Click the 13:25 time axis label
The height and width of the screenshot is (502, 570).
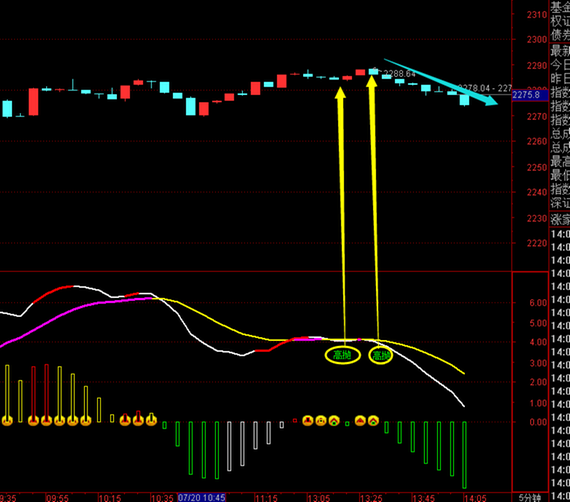point(372,498)
